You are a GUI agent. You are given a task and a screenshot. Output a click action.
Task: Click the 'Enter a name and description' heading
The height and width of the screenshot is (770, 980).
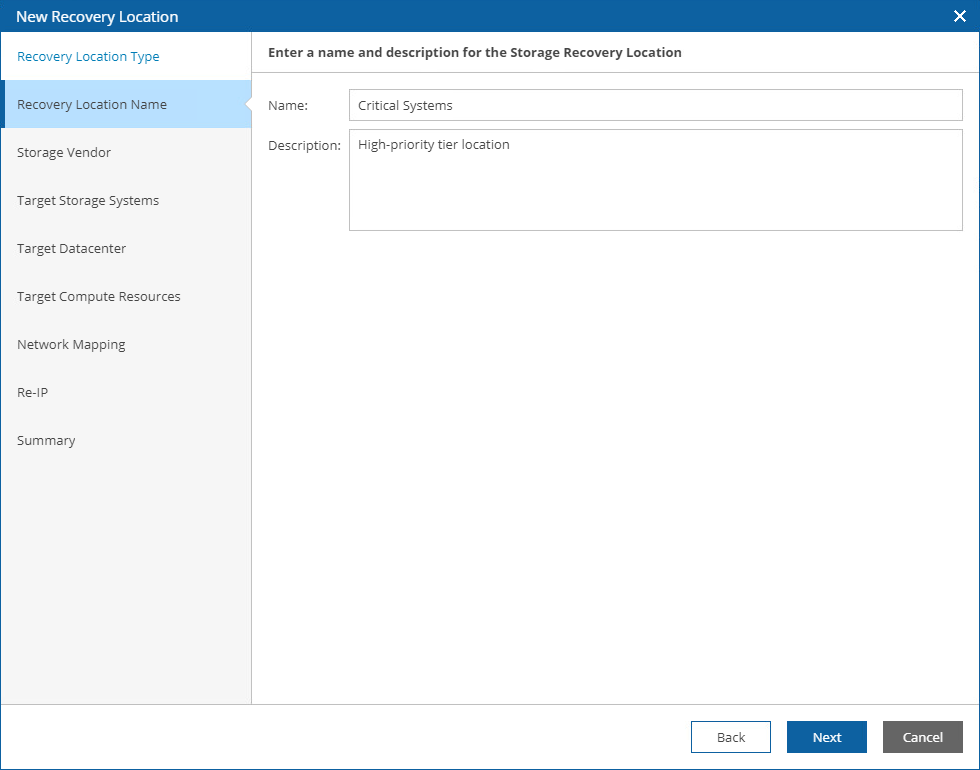[x=475, y=53]
